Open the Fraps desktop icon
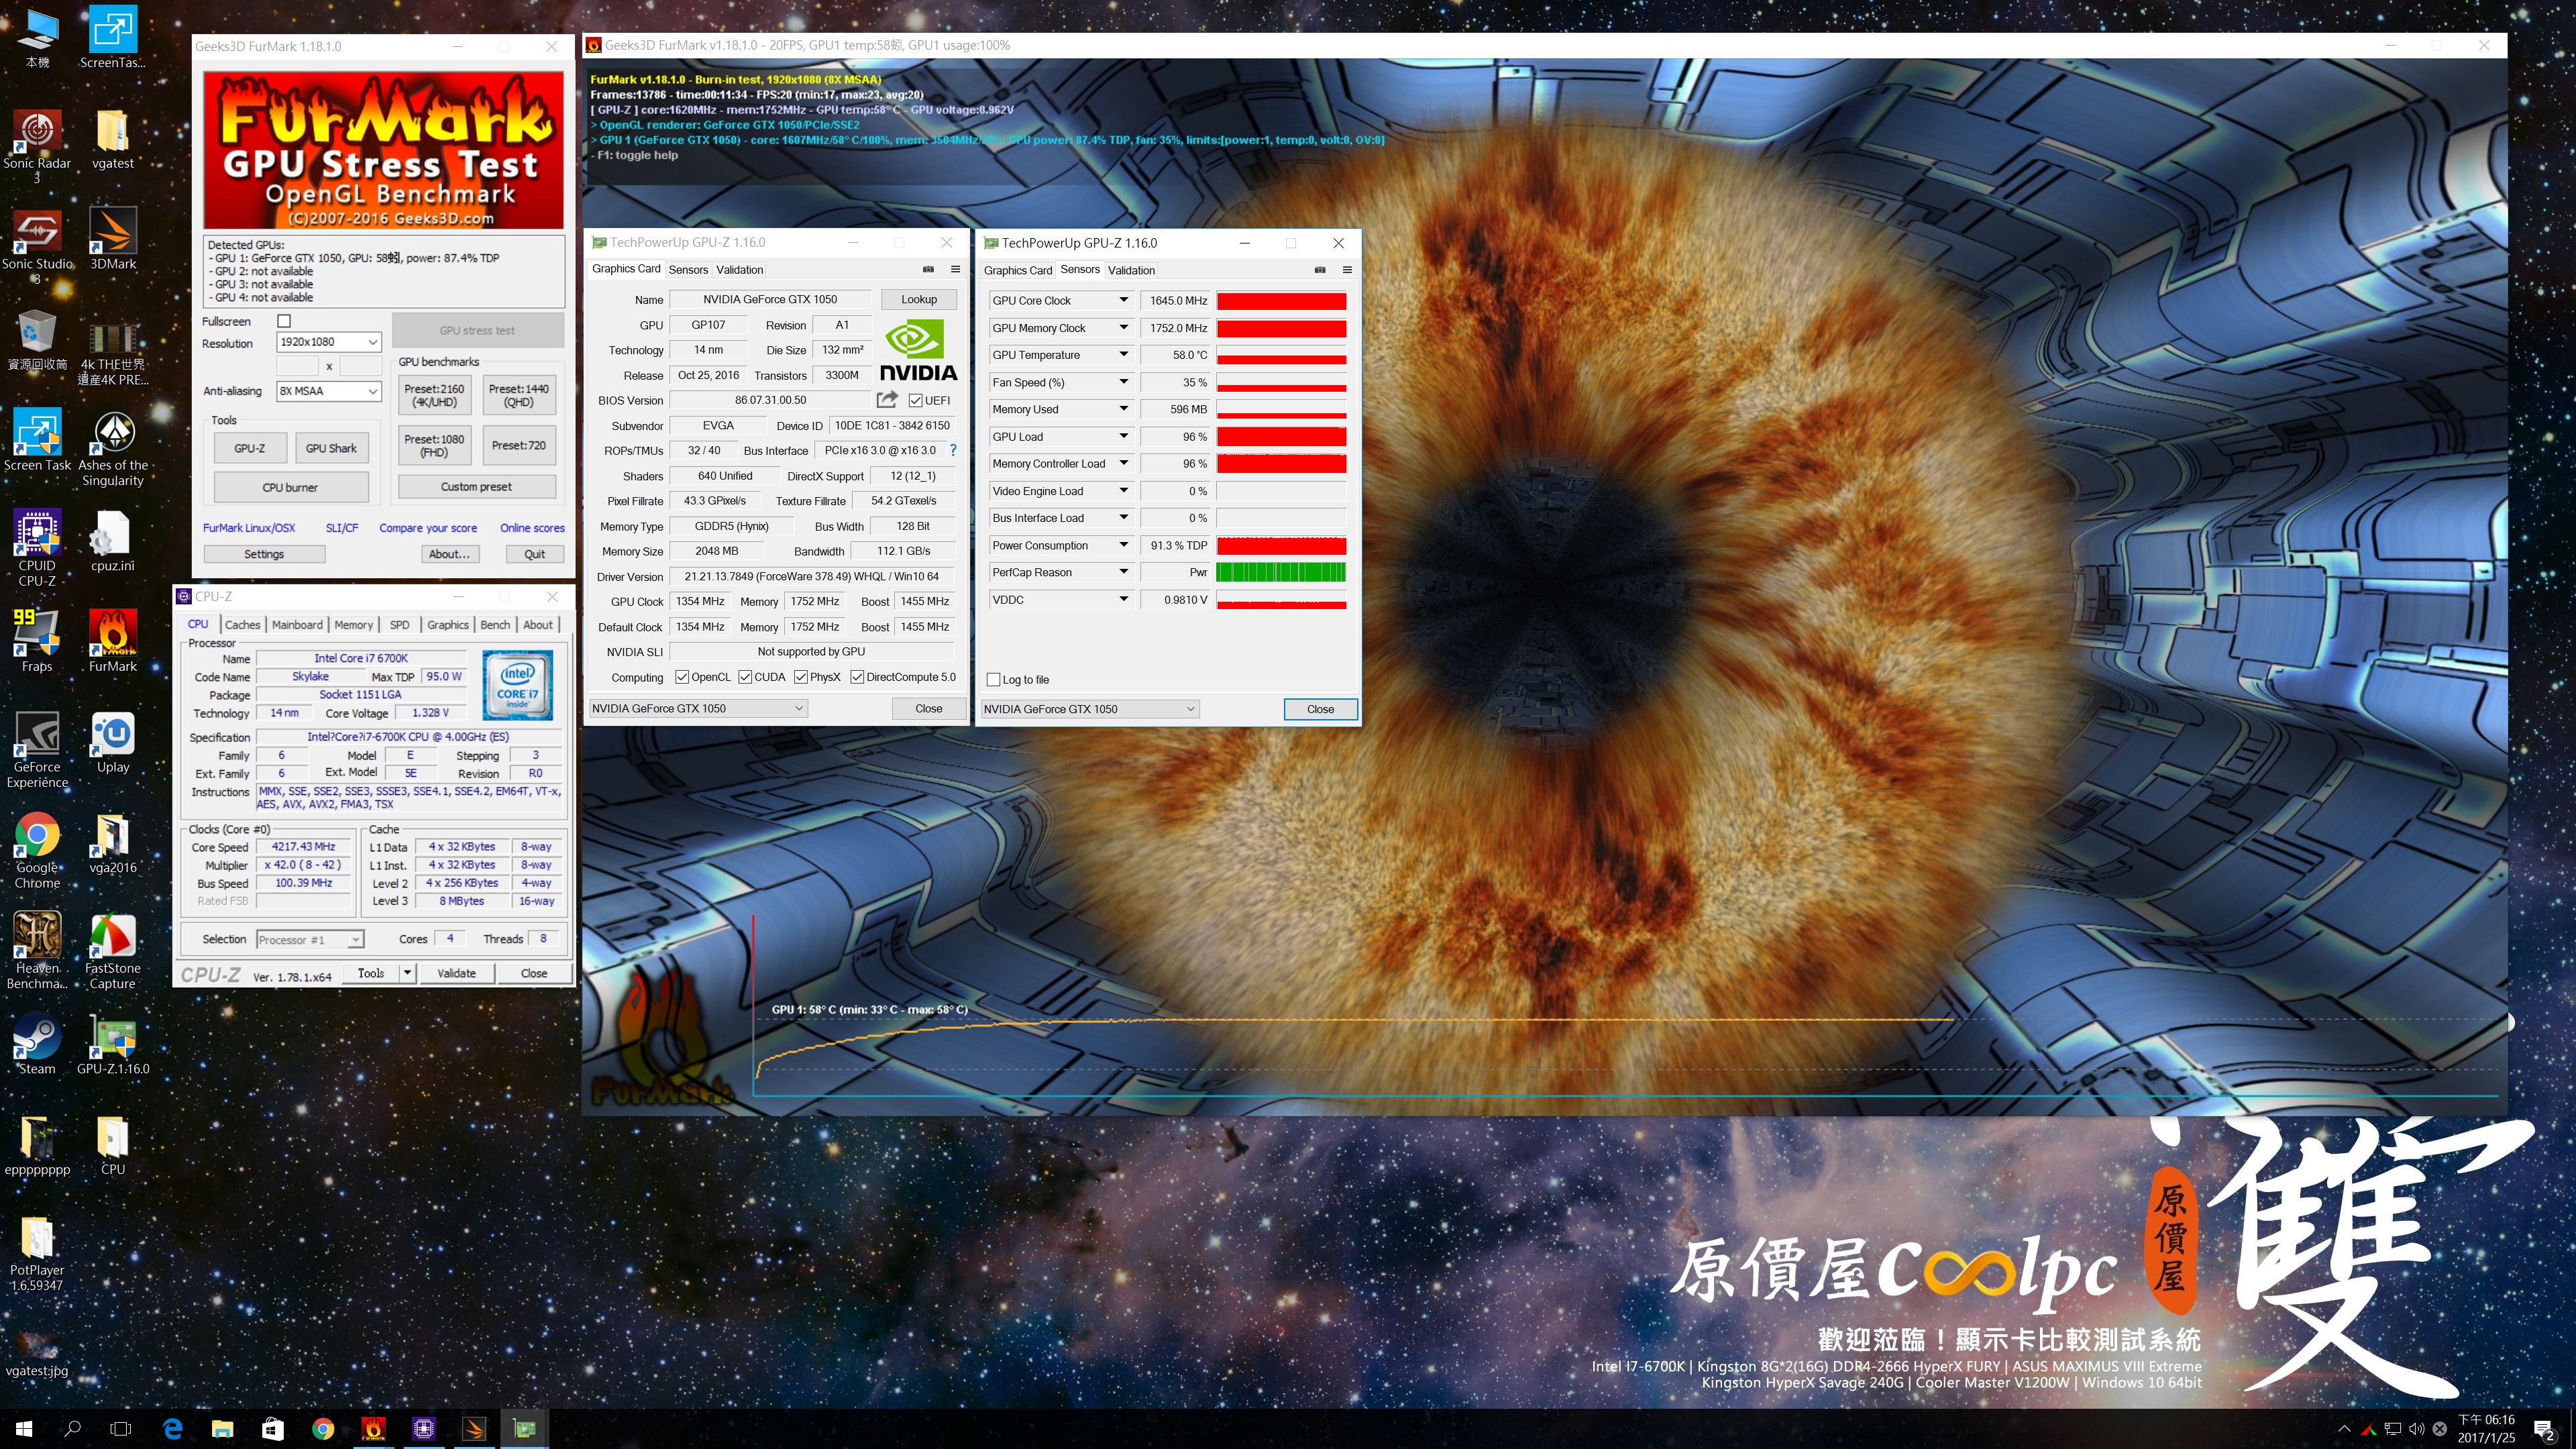This screenshot has height=1449, width=2576. [x=37, y=640]
